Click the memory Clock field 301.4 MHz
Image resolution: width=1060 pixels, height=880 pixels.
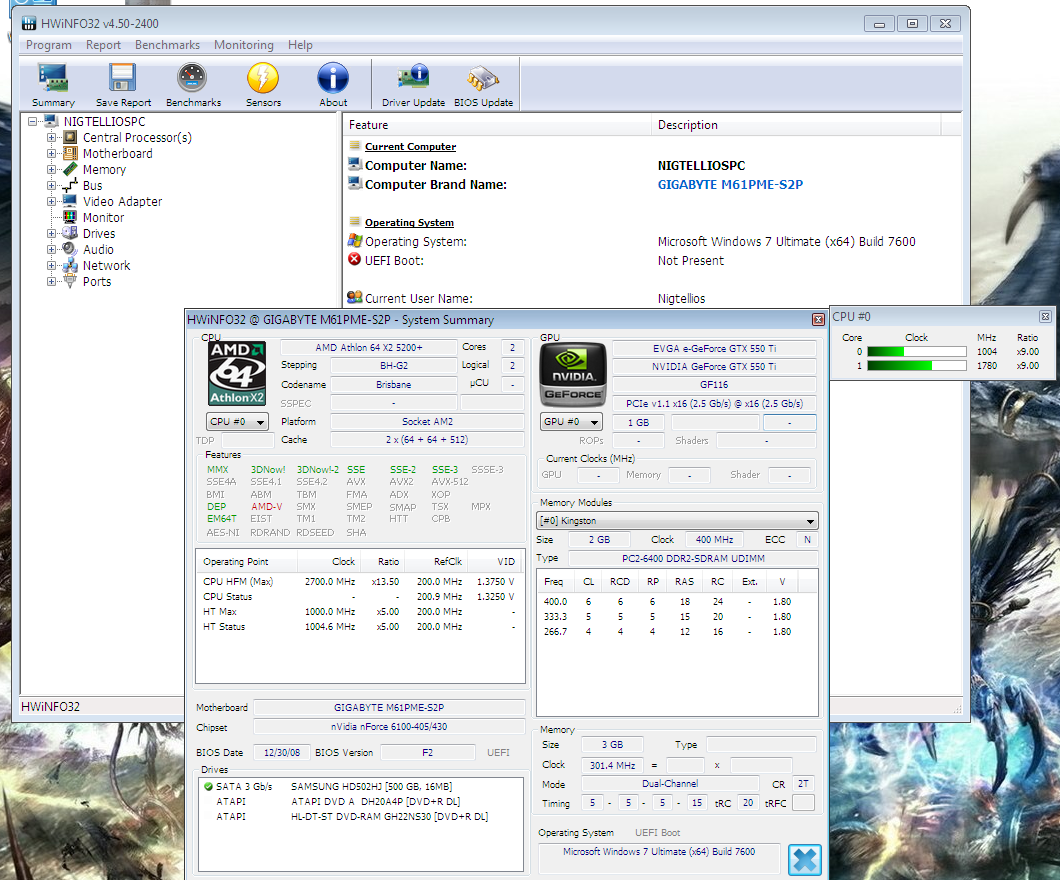tap(612, 765)
